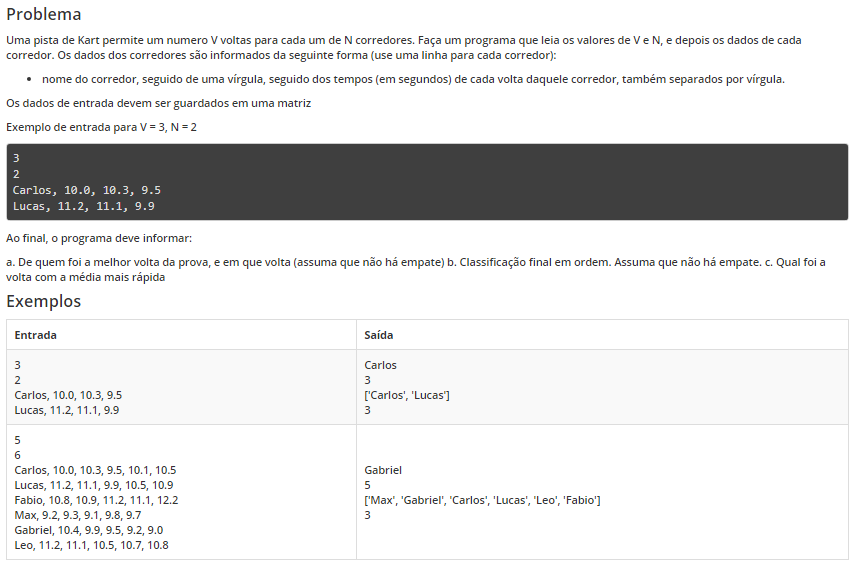Screen dimensions: 860x569
Task: Click the Entrada column header
Action: click(36, 335)
